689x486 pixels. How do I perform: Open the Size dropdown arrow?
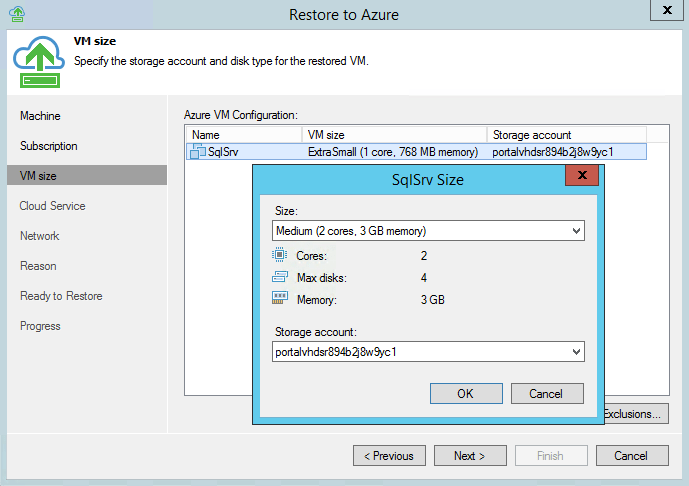(x=576, y=231)
